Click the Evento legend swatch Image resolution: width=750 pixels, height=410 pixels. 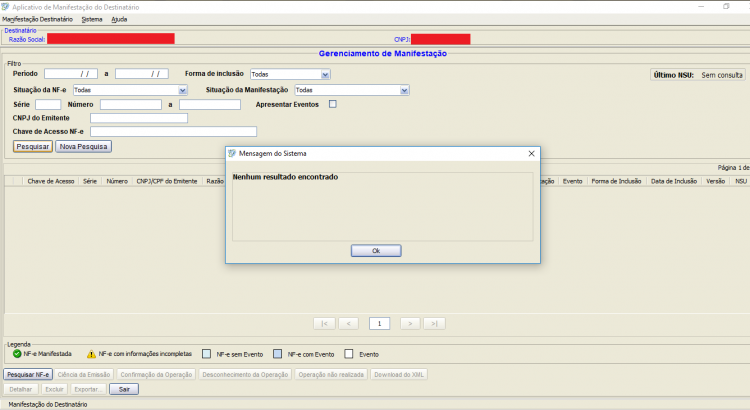[x=349, y=354]
